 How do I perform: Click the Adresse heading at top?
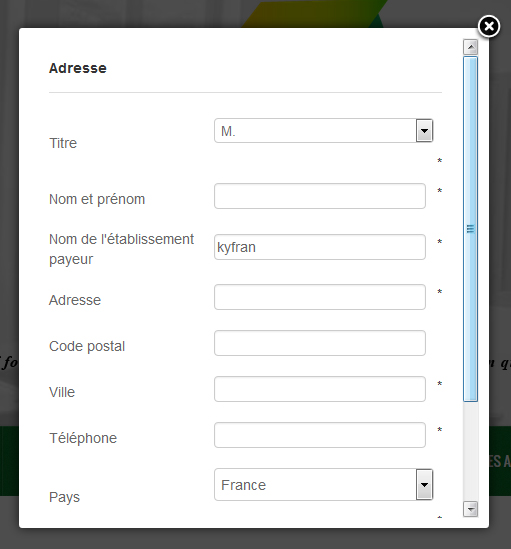point(78,68)
